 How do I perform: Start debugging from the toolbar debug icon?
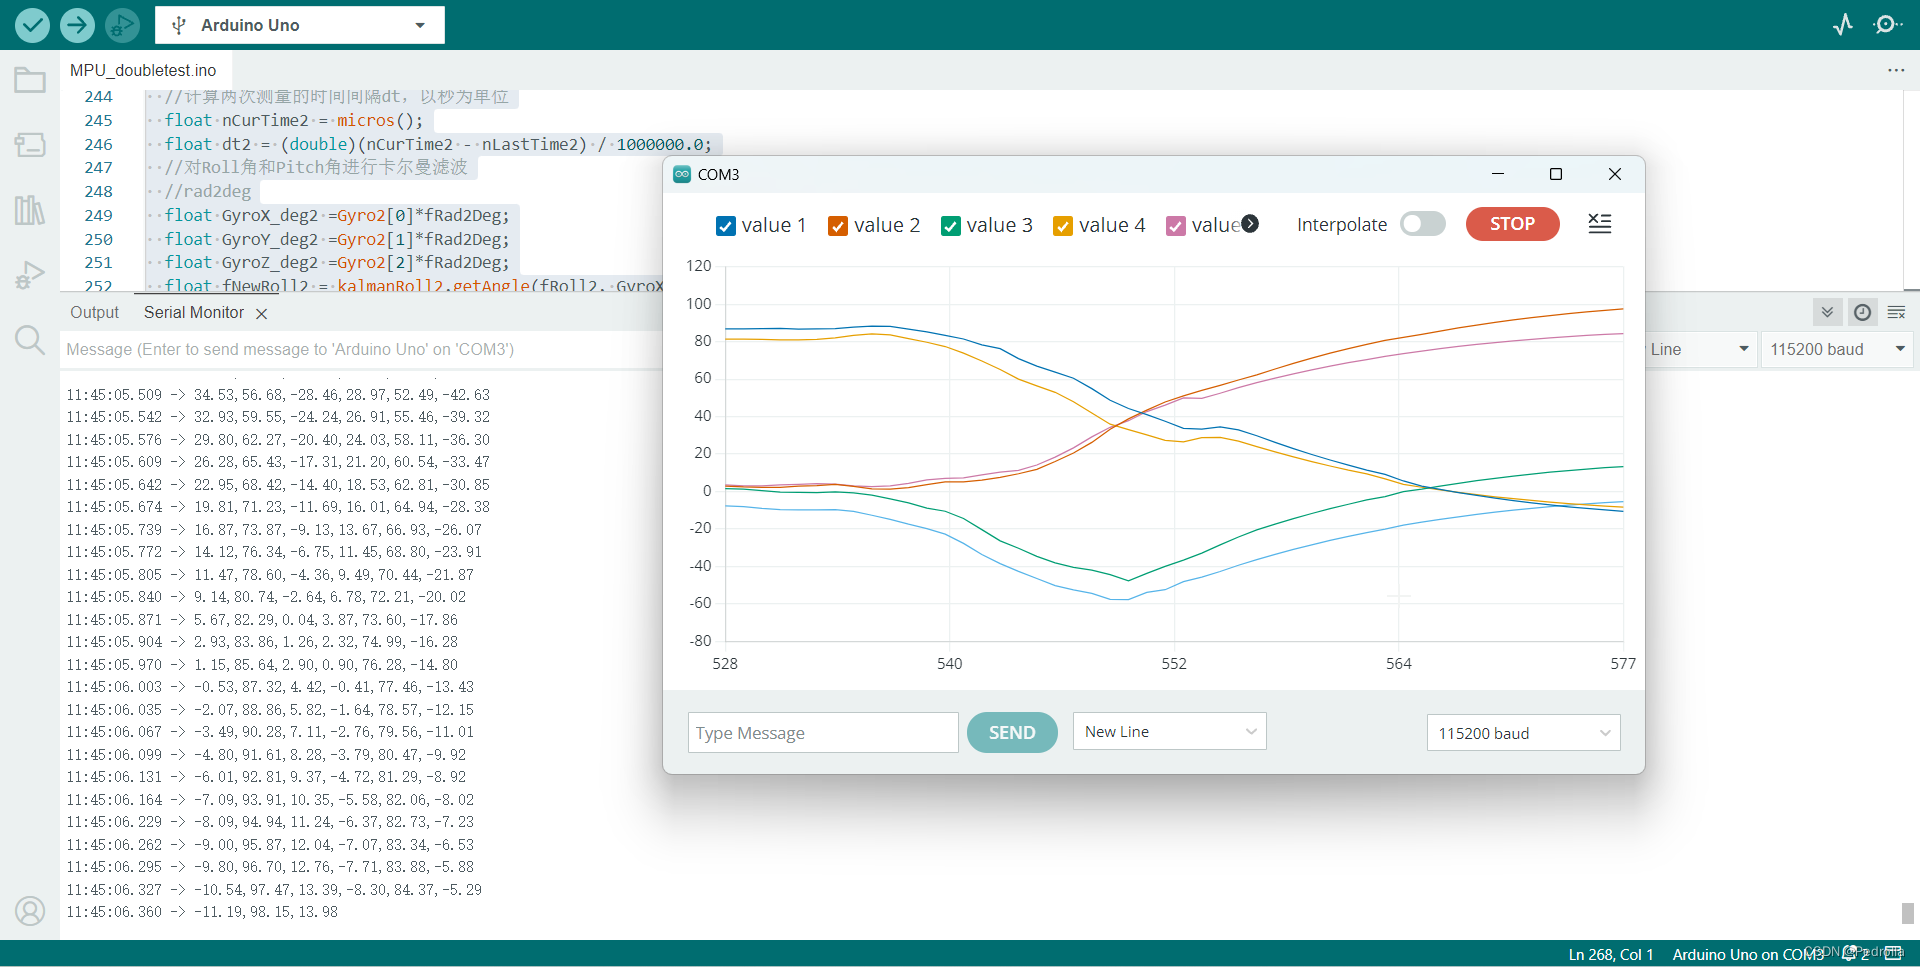click(x=121, y=25)
